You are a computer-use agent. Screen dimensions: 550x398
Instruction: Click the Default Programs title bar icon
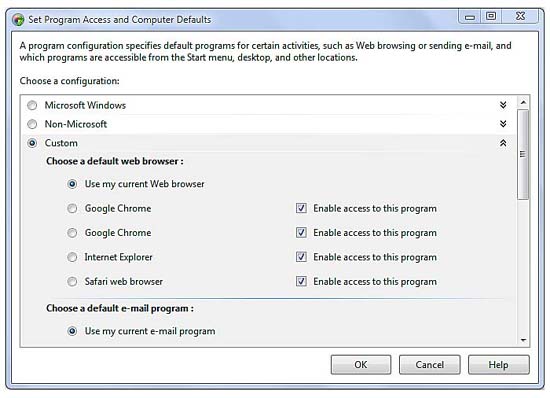click(x=18, y=20)
